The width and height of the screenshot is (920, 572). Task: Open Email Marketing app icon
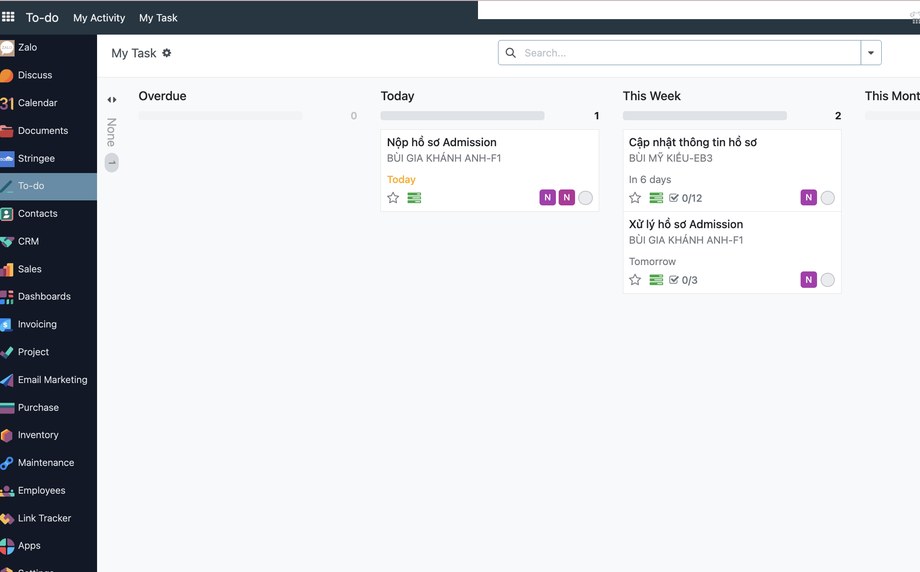coord(7,380)
